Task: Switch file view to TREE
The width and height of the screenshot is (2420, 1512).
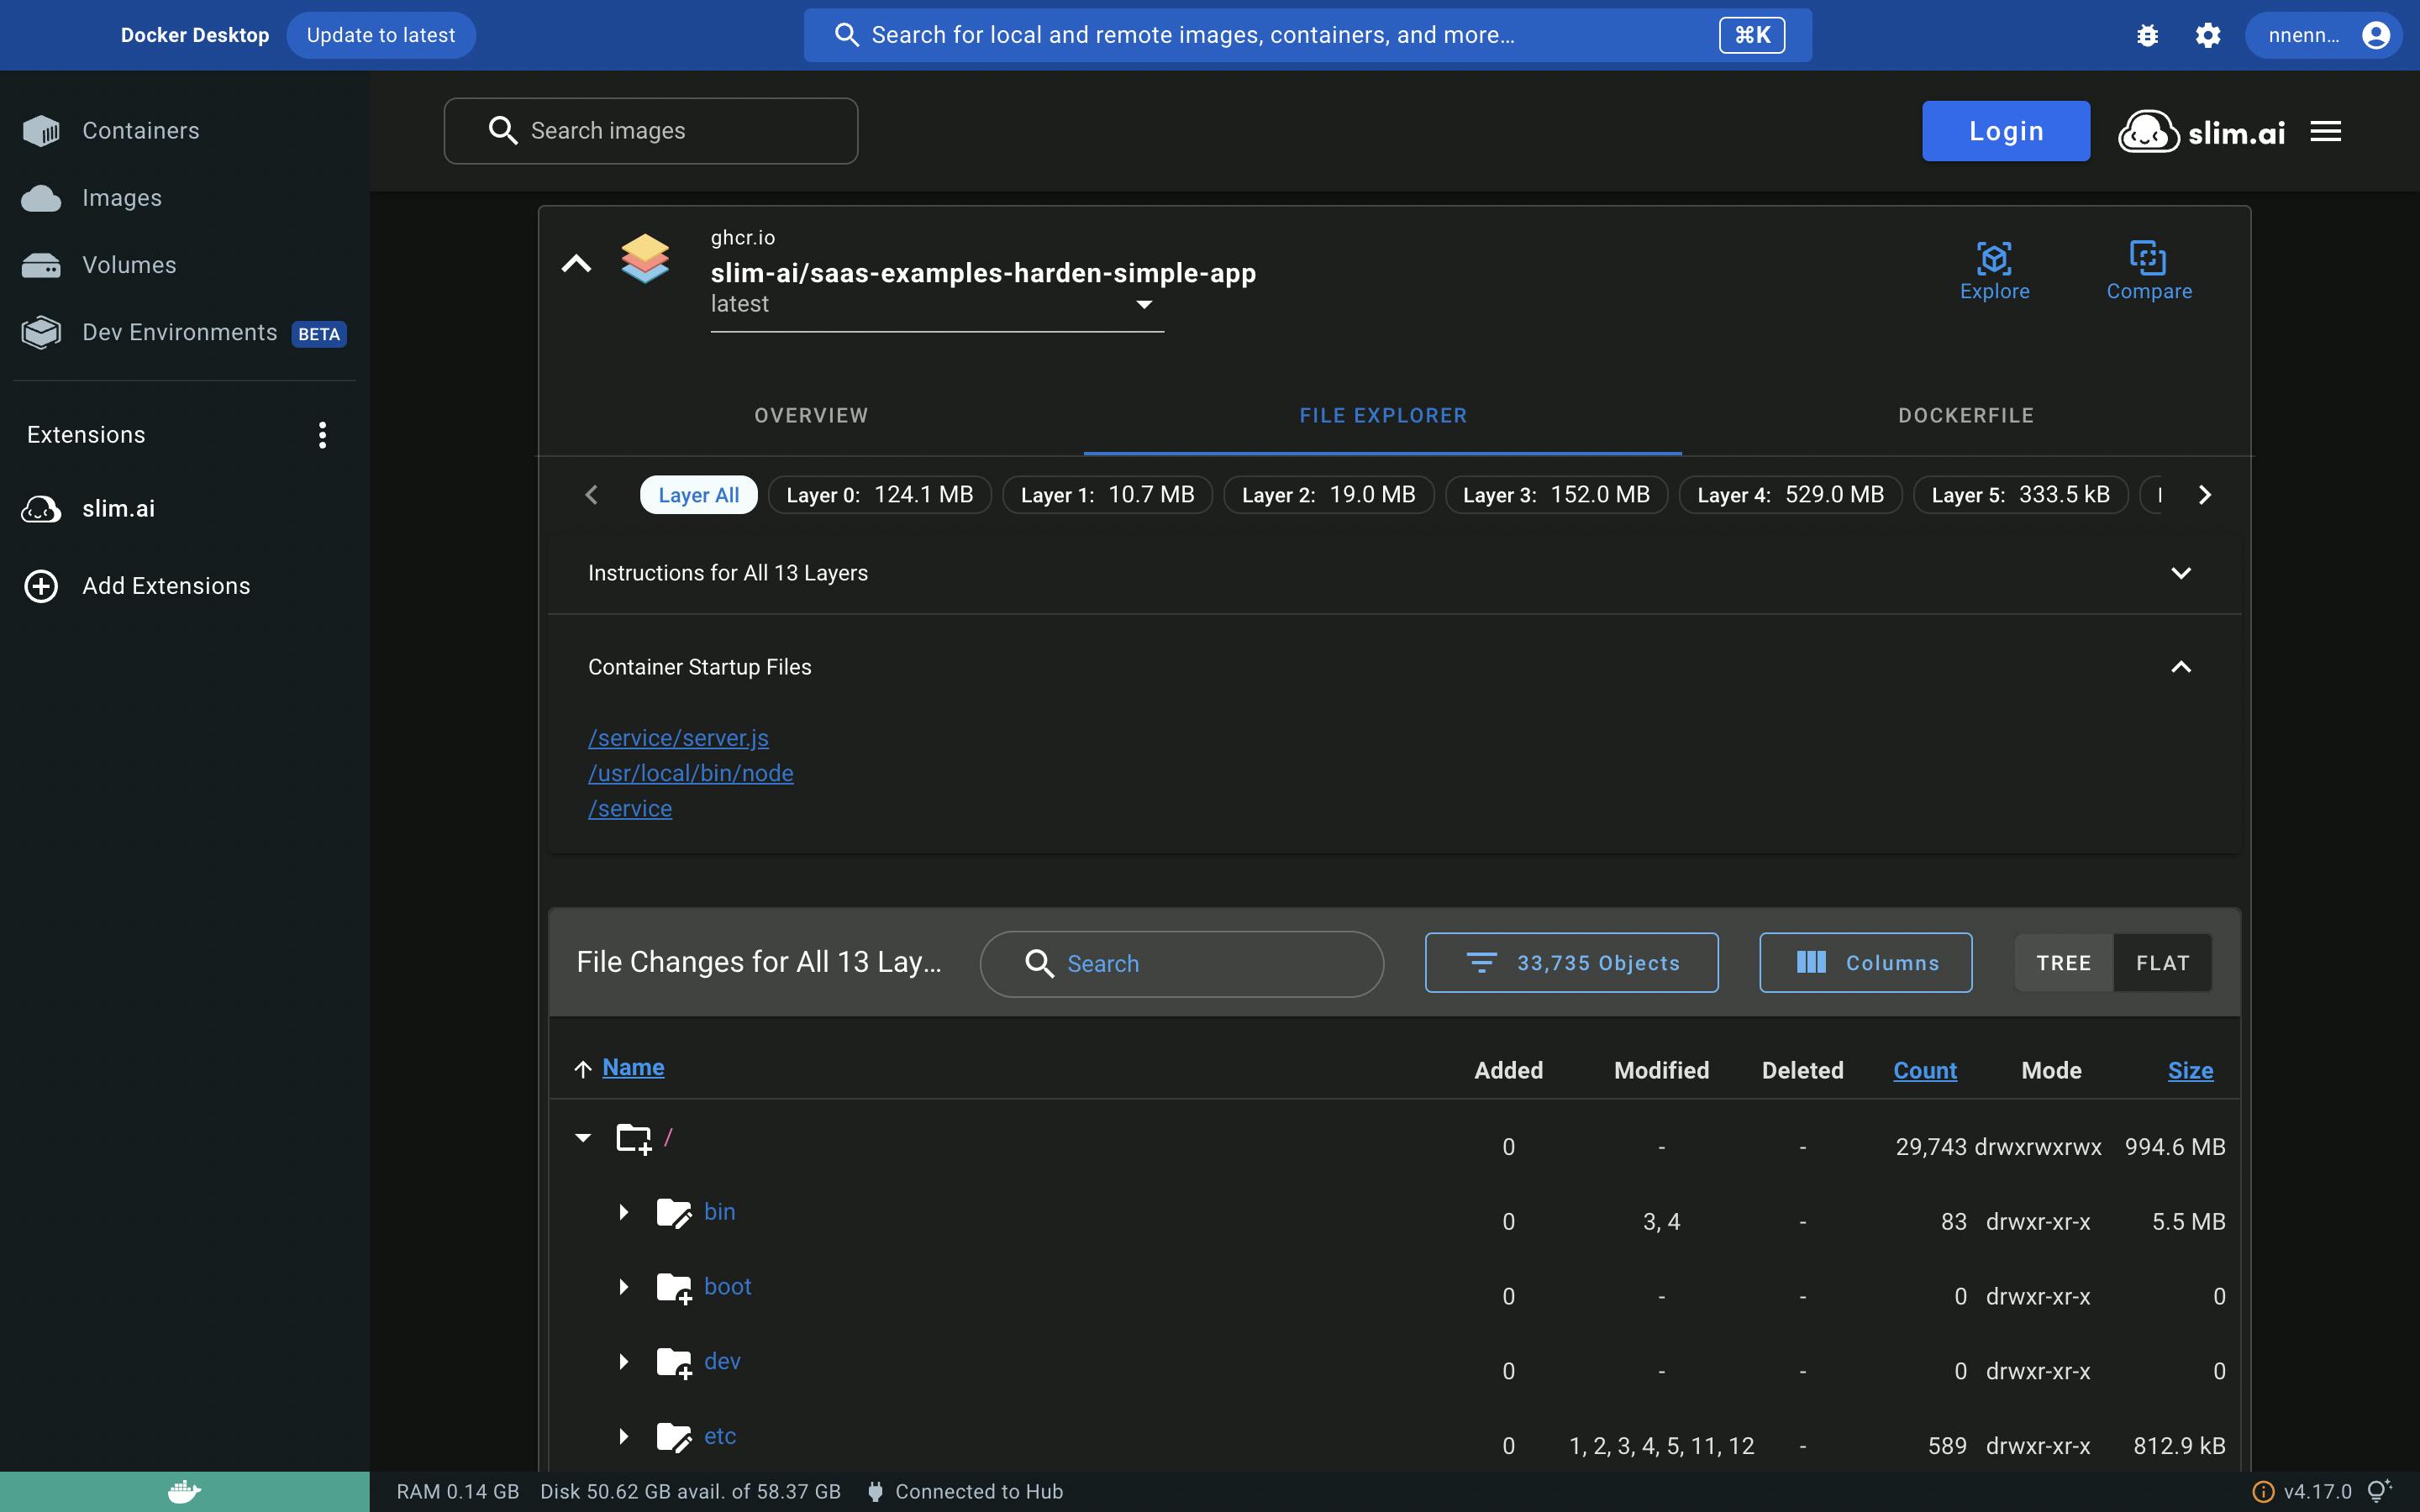Action: (2063, 963)
